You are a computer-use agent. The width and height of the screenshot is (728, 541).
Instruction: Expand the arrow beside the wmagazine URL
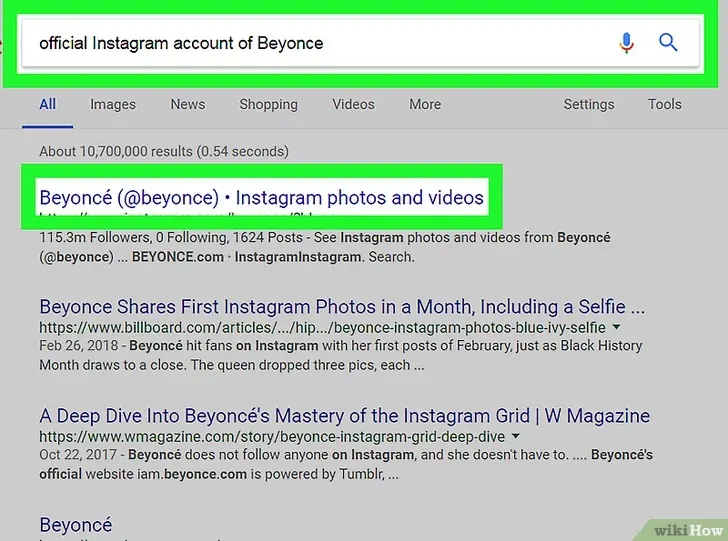pos(515,437)
